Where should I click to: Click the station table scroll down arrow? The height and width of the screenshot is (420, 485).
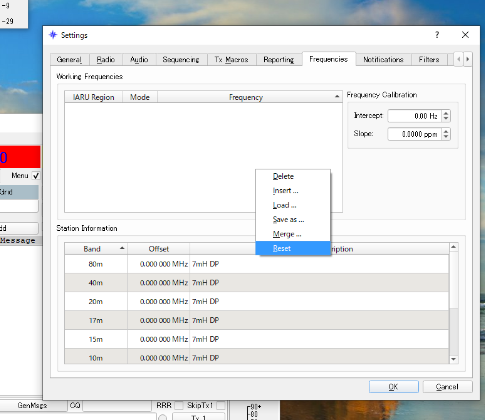[x=453, y=359]
